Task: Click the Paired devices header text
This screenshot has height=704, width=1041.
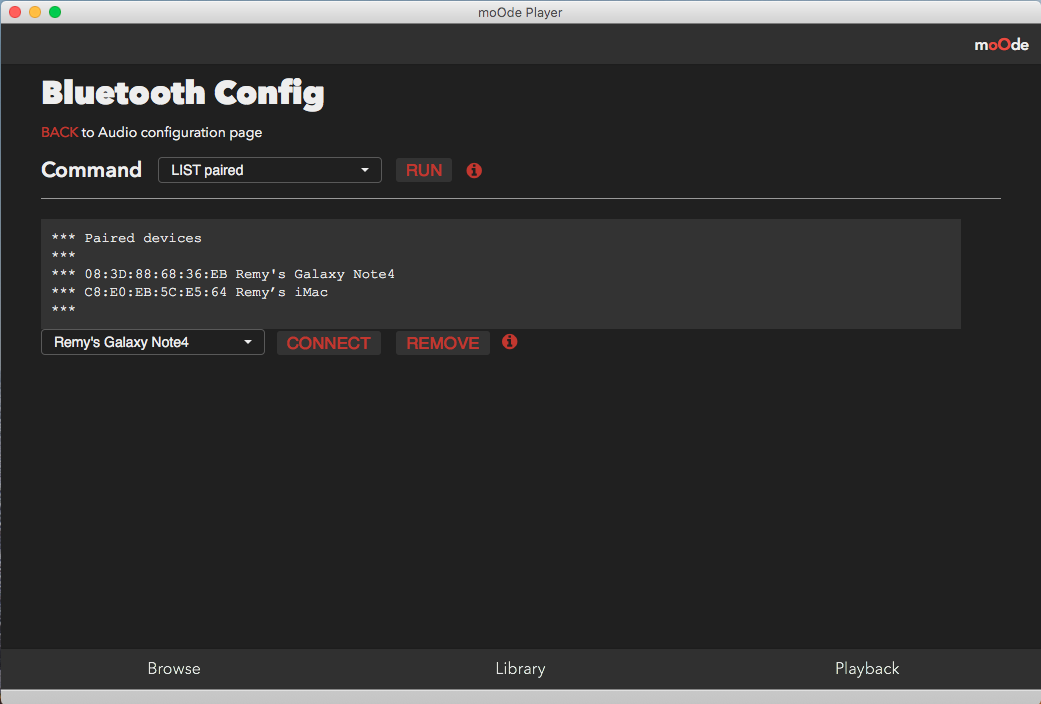Action: (143, 238)
